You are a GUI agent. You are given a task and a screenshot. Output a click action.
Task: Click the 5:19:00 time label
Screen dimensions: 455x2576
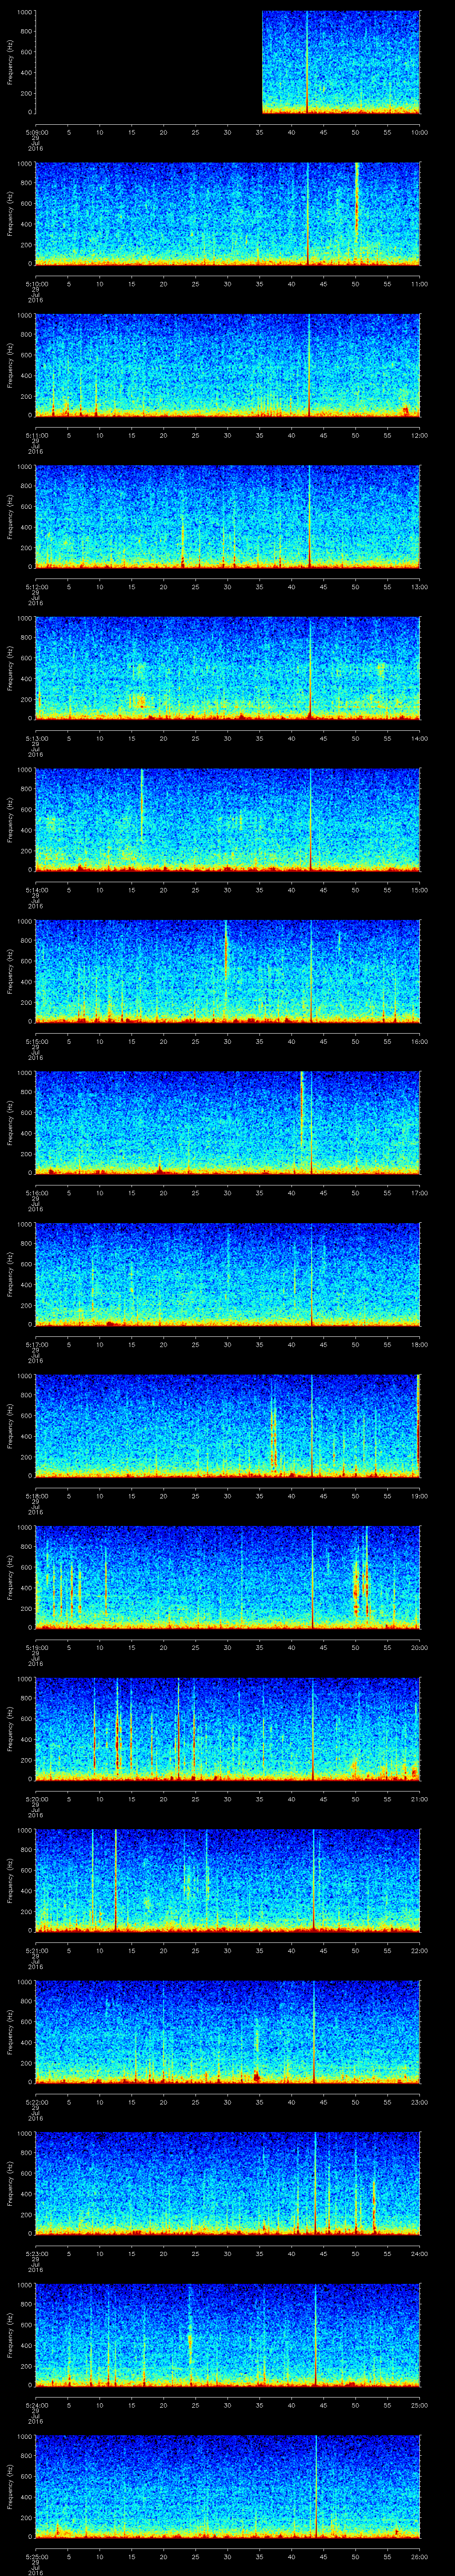coord(36,1647)
